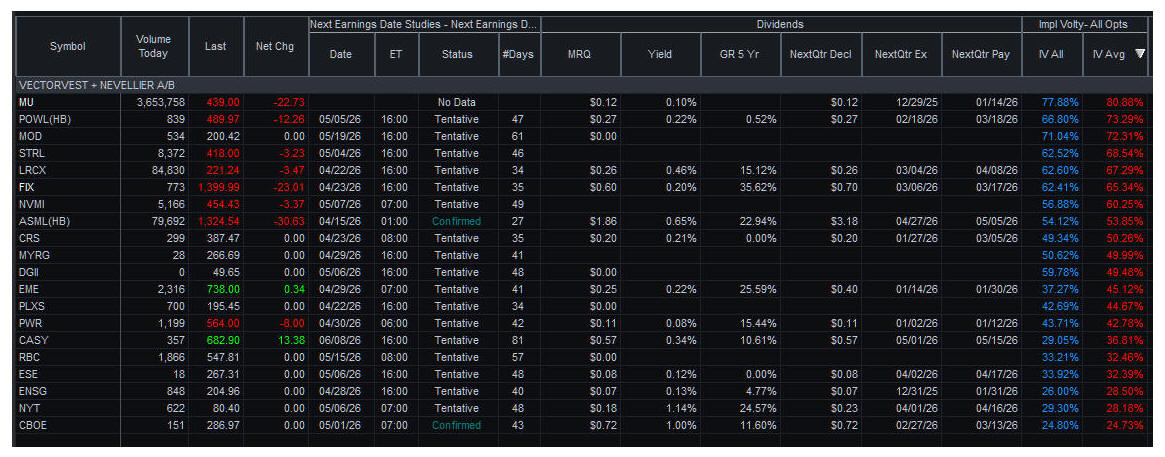Sort by the Volume Today column header
Image resolution: width=1165 pixels, height=457 pixels.
[x=153, y=46]
